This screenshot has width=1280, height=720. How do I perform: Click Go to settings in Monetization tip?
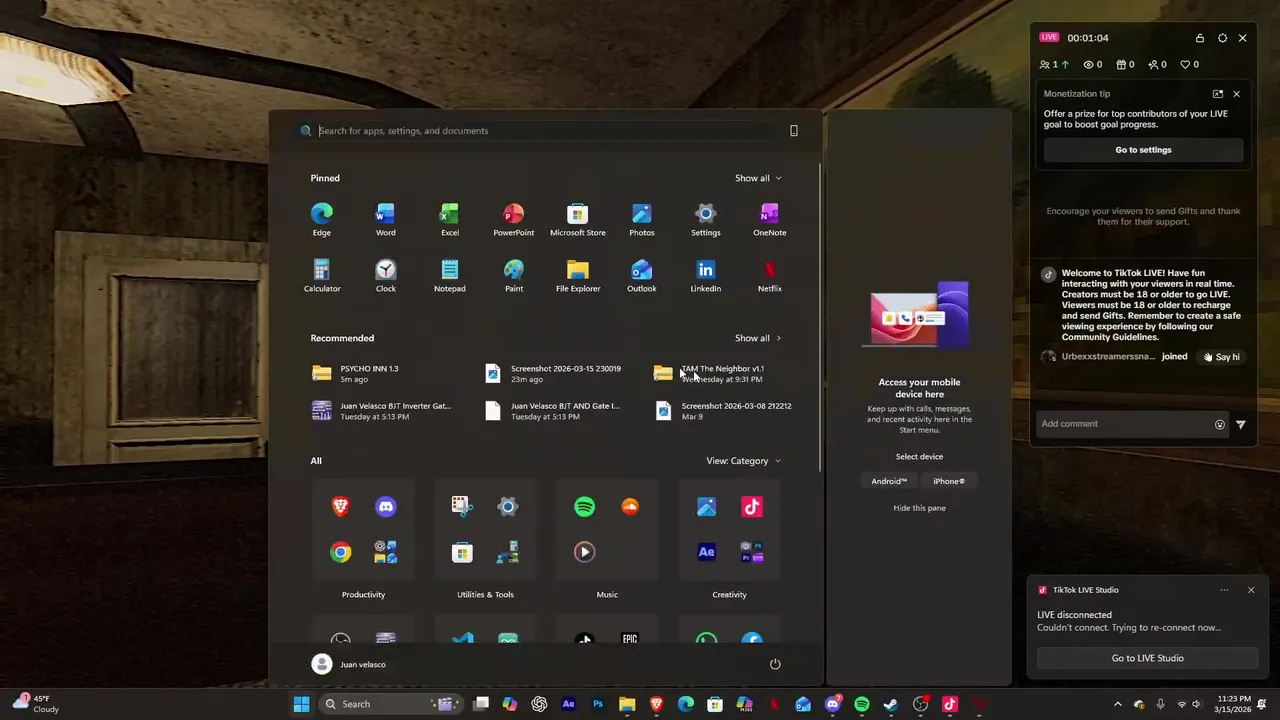1143,150
